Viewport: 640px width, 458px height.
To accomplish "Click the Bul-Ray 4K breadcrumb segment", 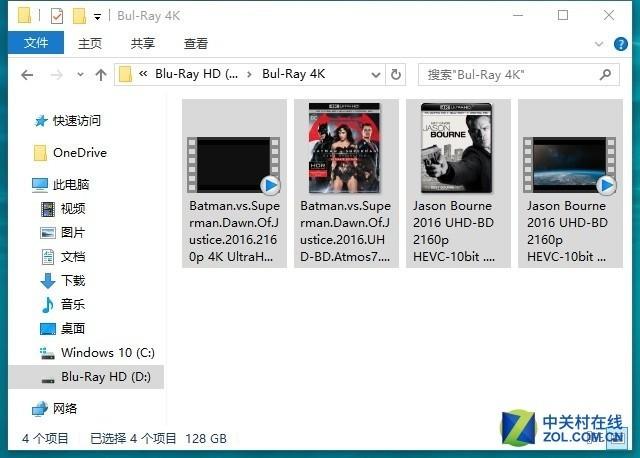I will pyautogui.click(x=294, y=74).
